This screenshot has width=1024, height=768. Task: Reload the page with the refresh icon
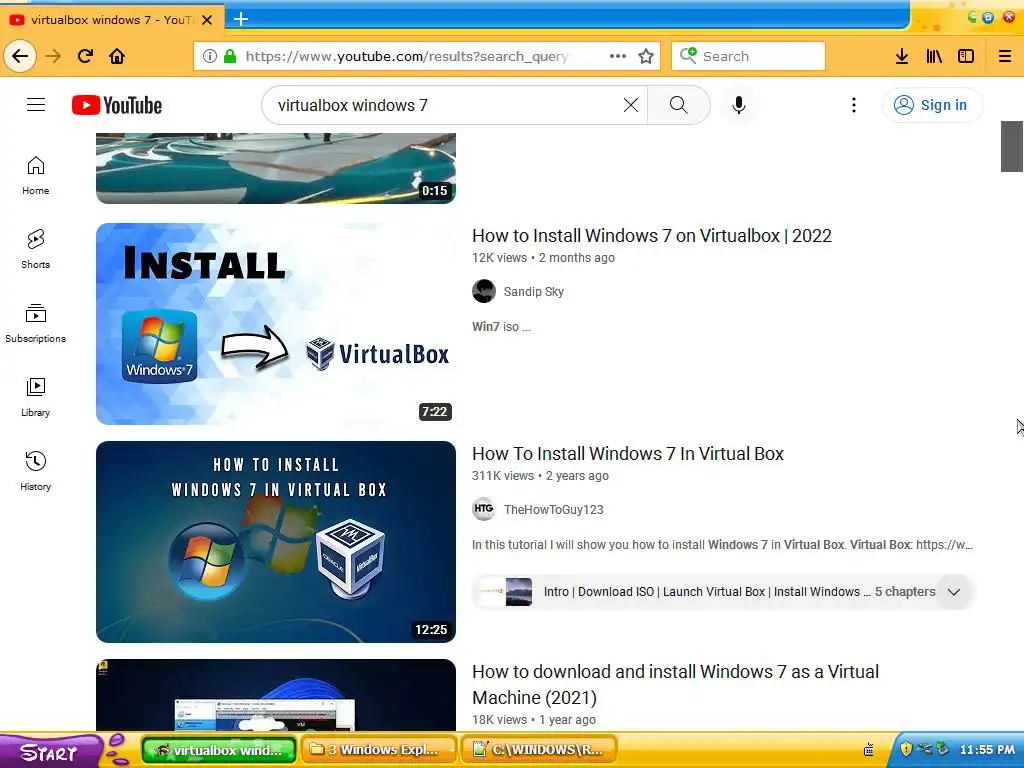[86, 56]
